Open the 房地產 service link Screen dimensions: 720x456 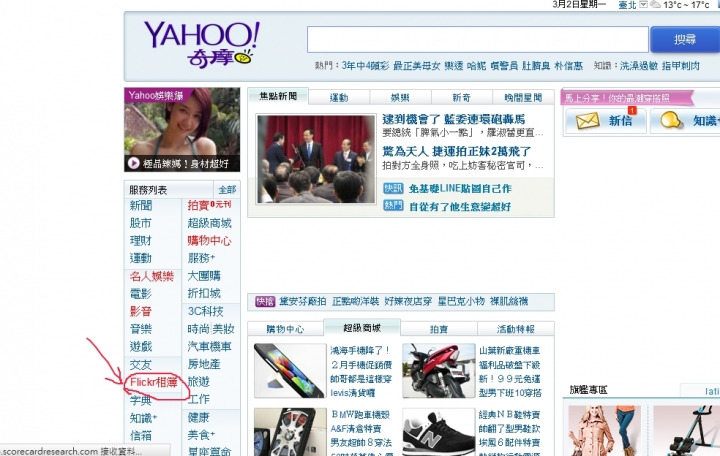click(204, 364)
